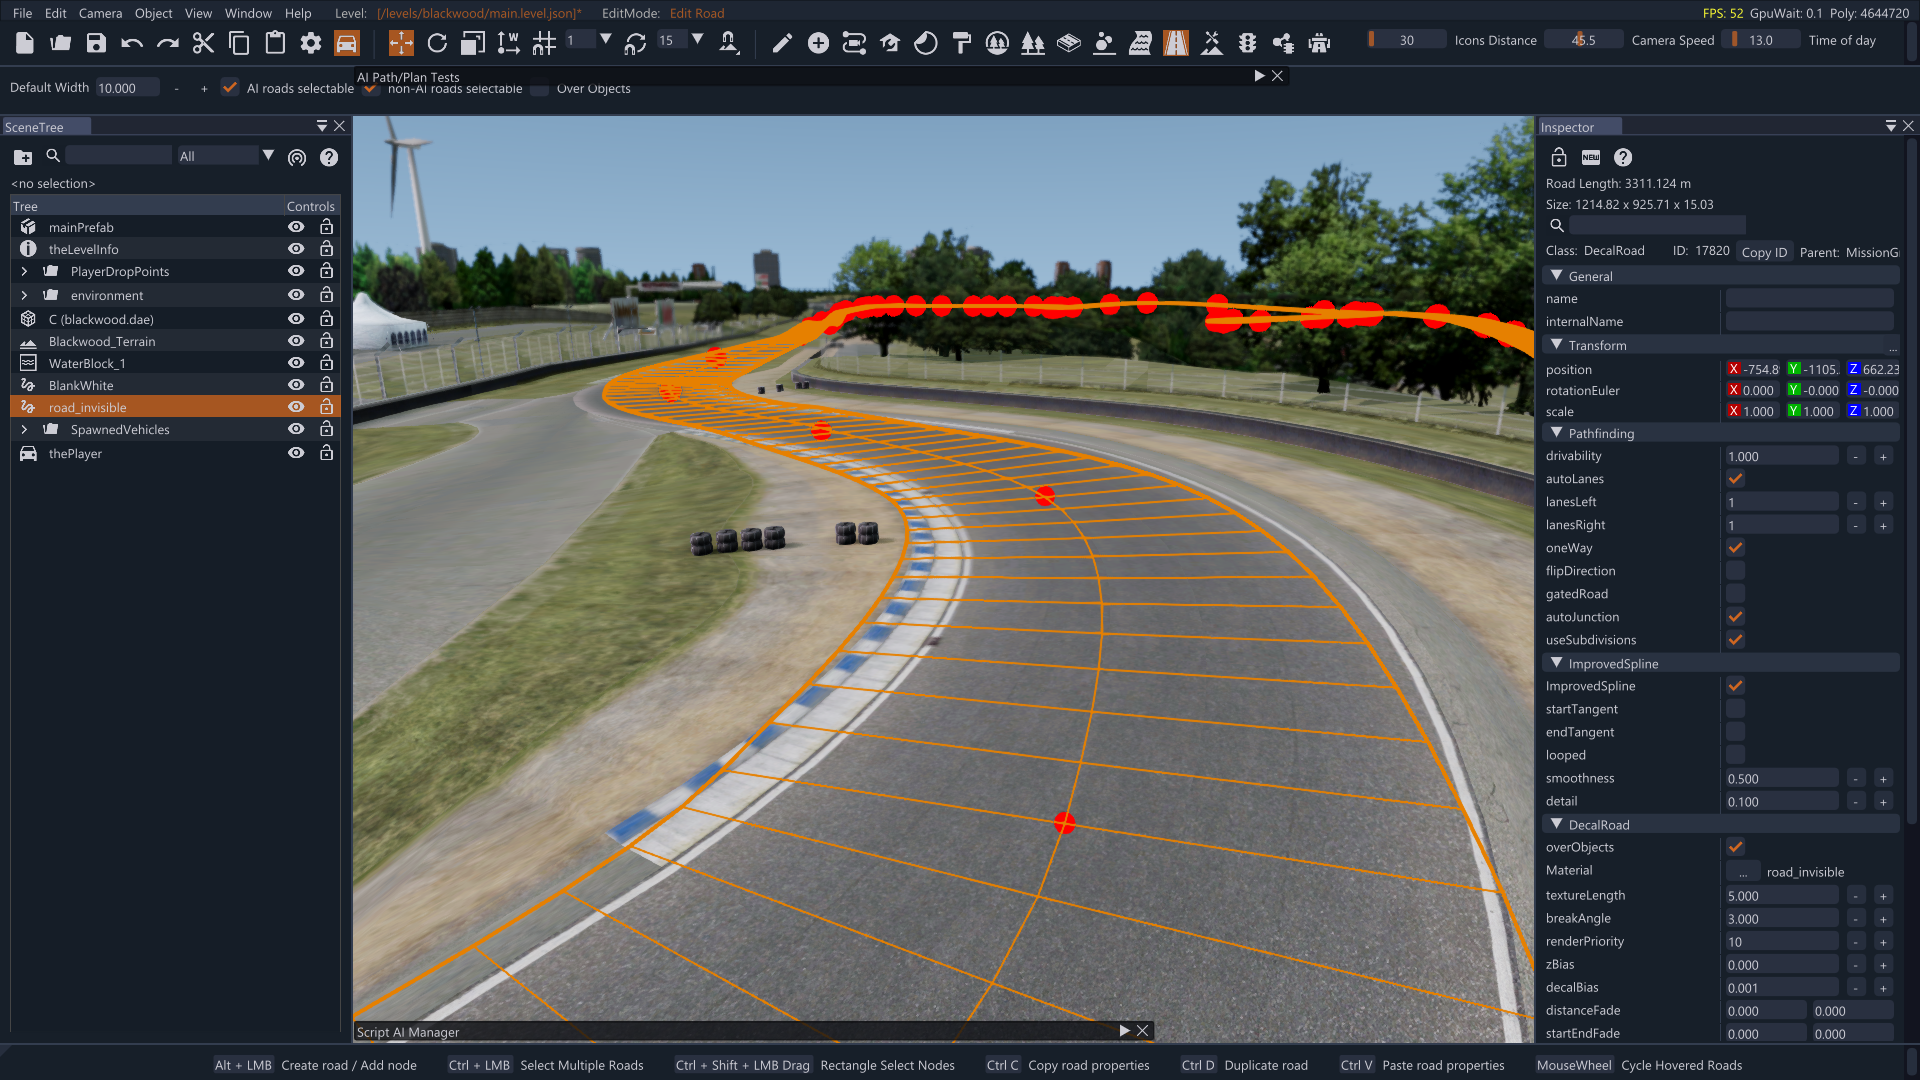Click the Copy ID button
This screenshot has height=1080, width=1920.
coord(1763,252)
